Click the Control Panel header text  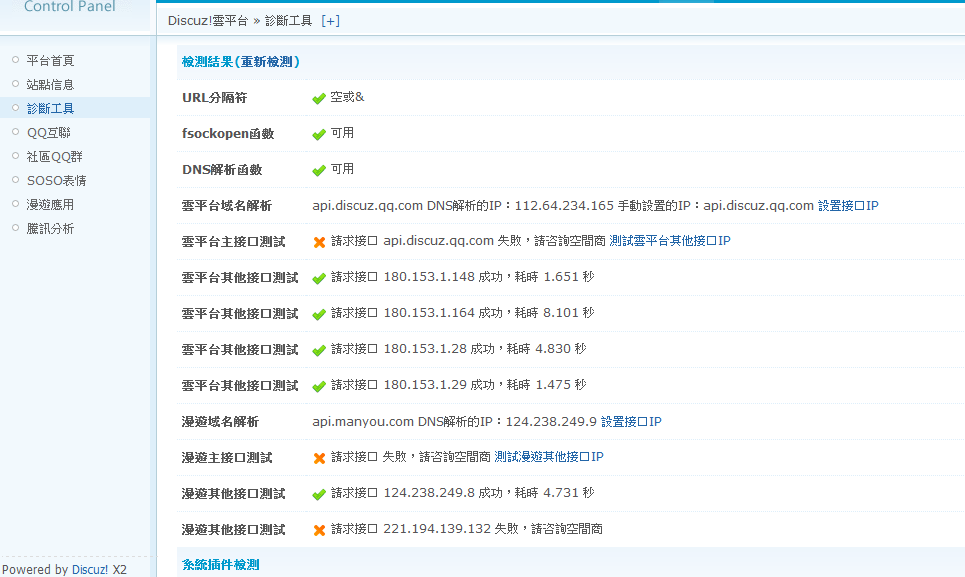pyautogui.click(x=70, y=7)
